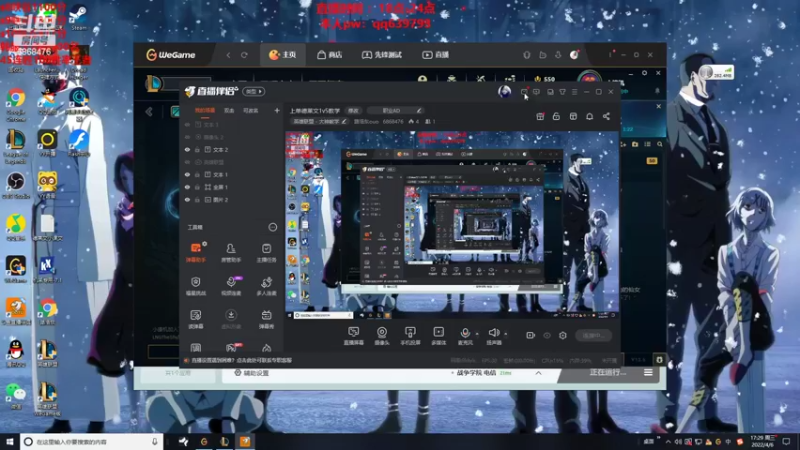Image resolution: width=800 pixels, height=450 pixels.
Task: Toggle visibility of 图片 2 layer
Action: (187, 199)
